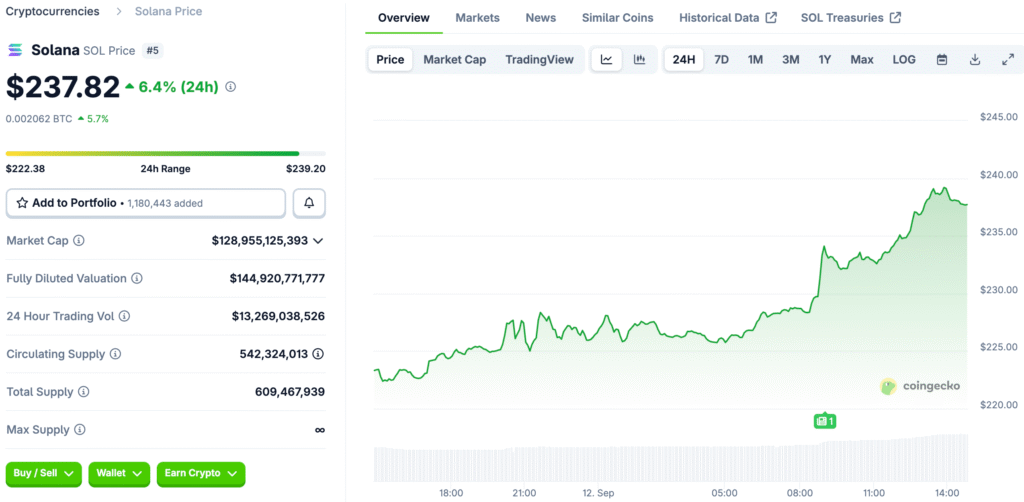Open the Markets tab
The width and height of the screenshot is (1024, 502).
477,18
